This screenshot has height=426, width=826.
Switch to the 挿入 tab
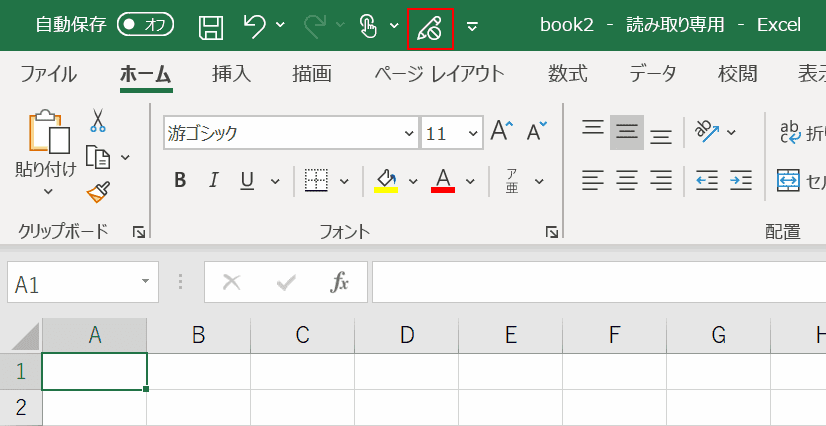click(232, 74)
